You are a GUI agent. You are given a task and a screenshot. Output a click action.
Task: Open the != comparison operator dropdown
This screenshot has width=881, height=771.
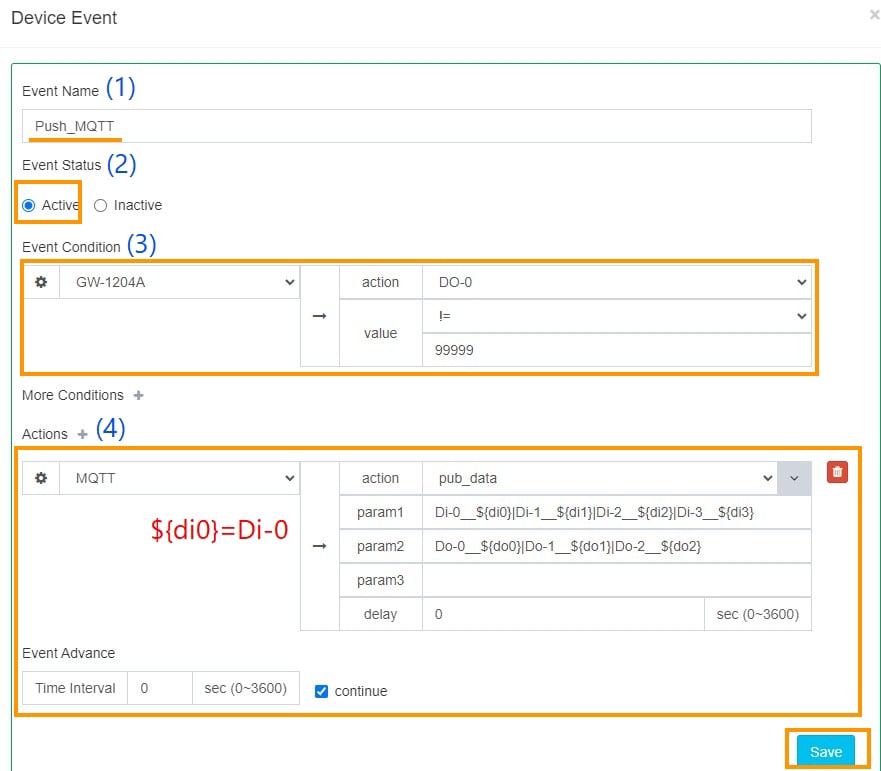(616, 316)
